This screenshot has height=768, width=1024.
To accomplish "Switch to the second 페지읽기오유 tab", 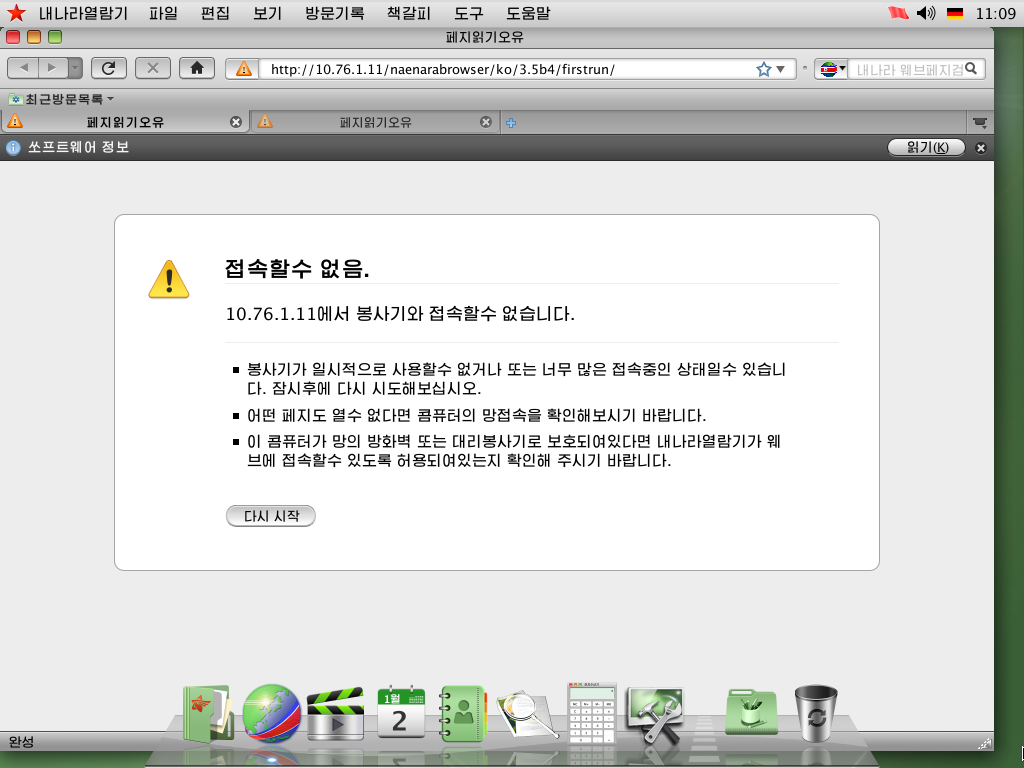I will tap(375, 121).
